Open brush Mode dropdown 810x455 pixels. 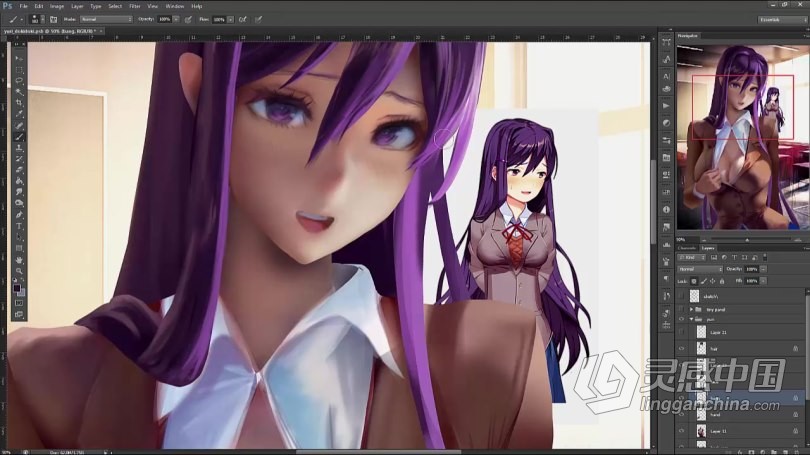coord(106,19)
